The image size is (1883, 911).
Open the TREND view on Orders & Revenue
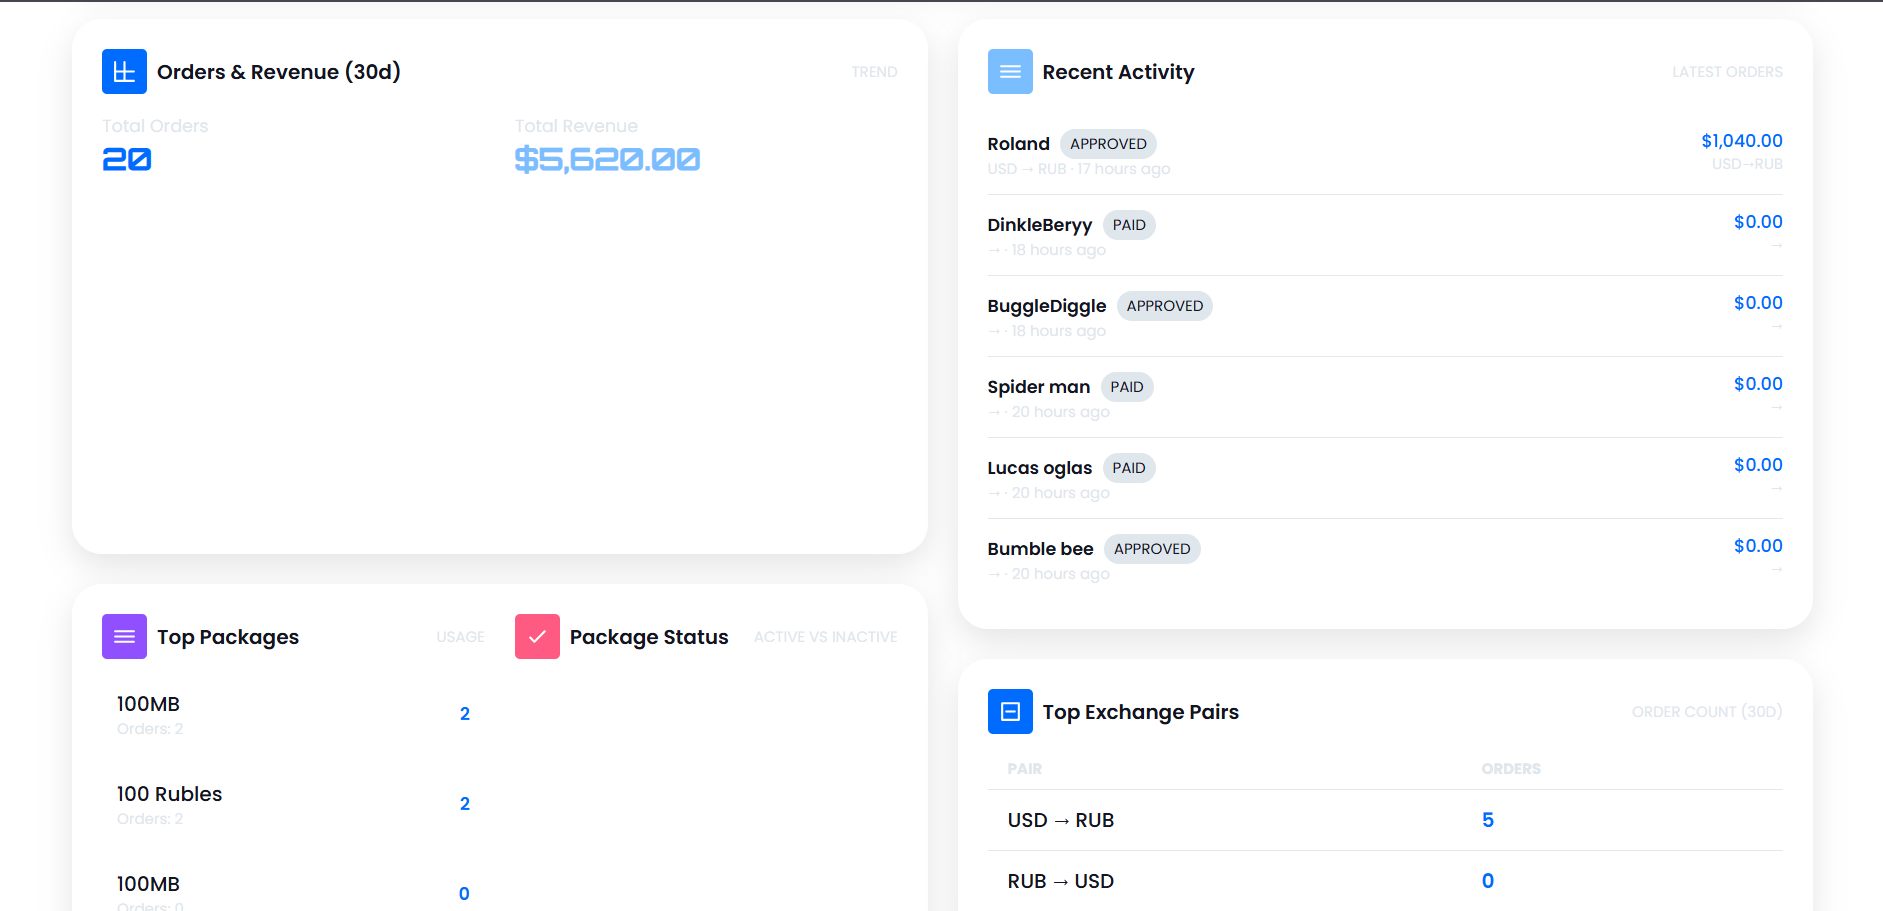tap(874, 71)
